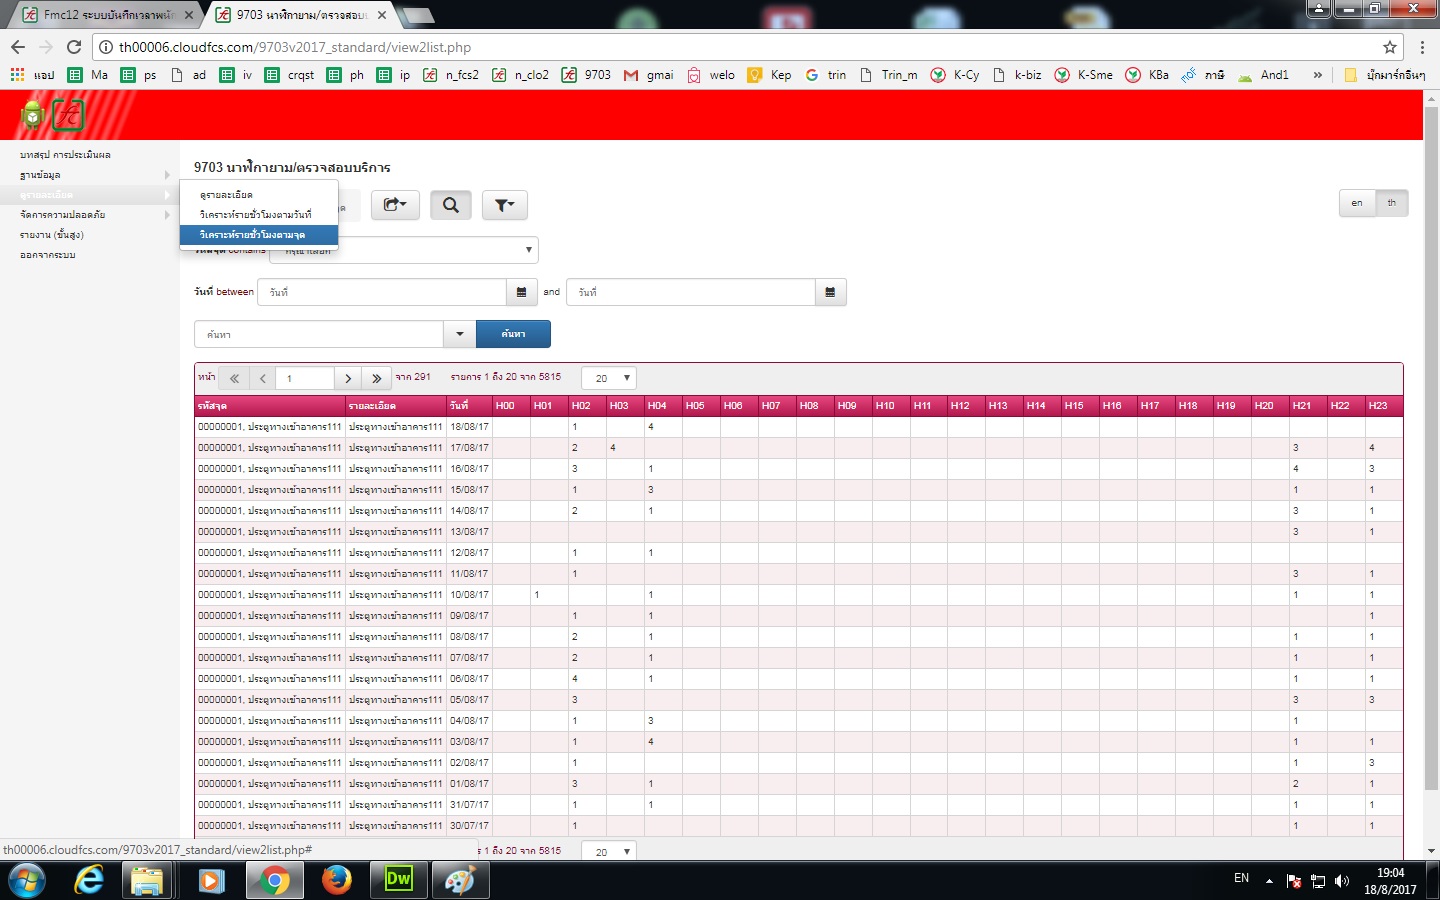Show more bookmarks with chevron

(1318, 75)
